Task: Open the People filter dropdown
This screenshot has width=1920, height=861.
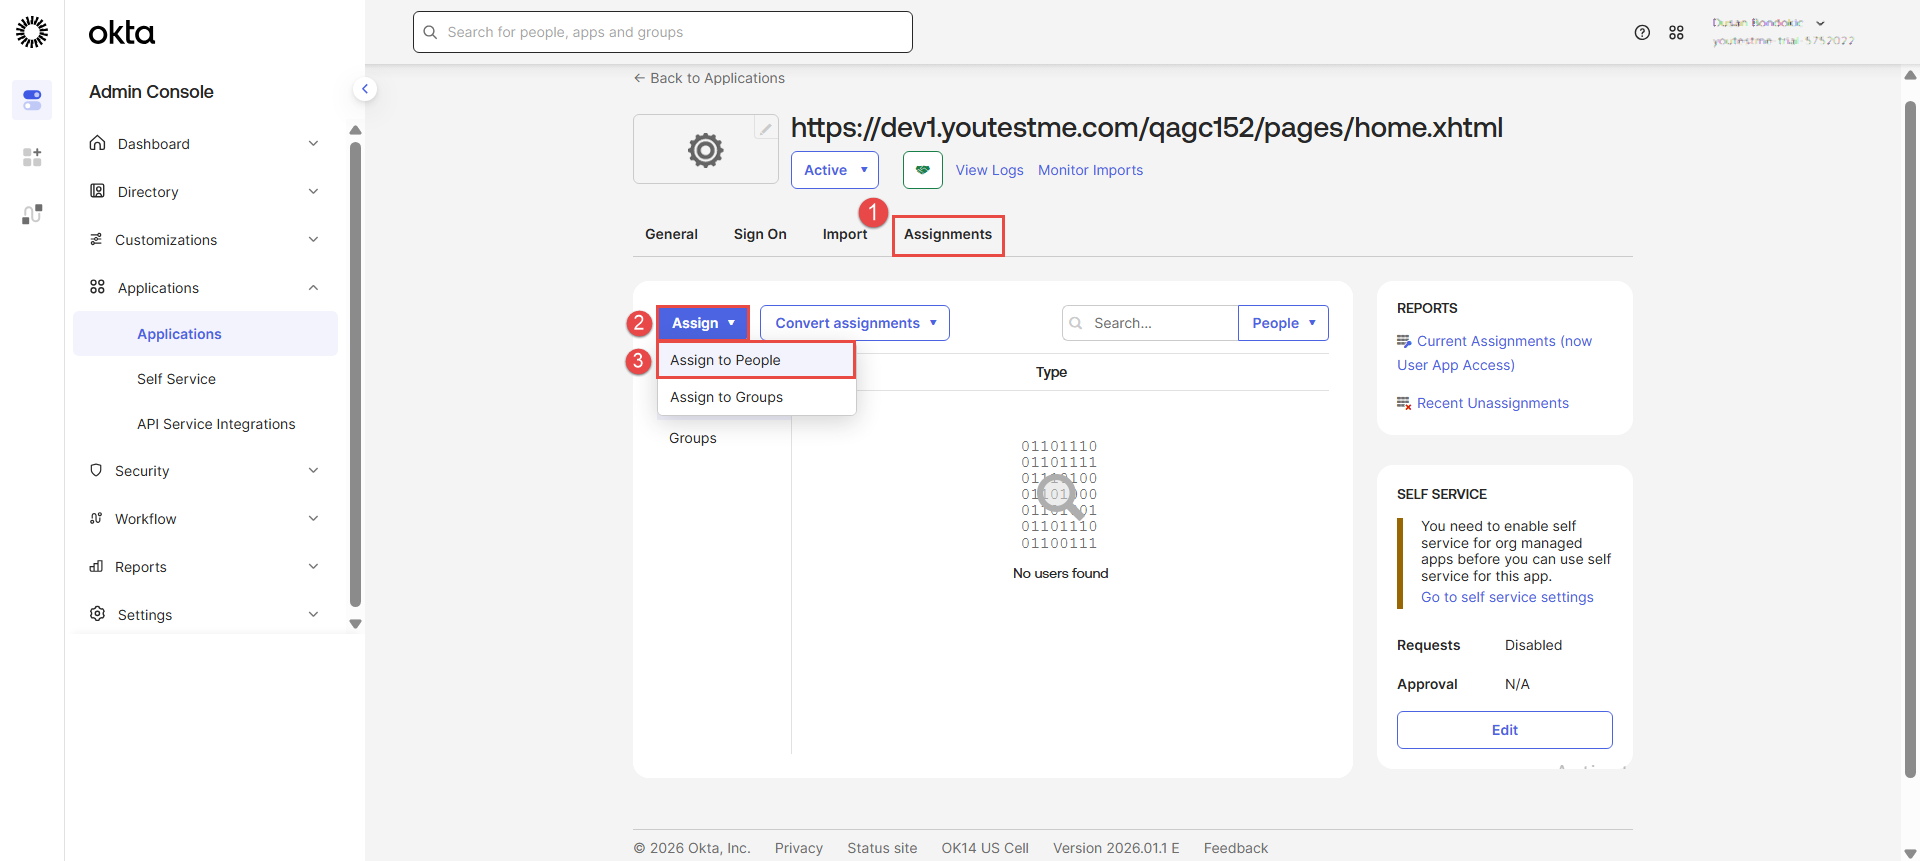Action: pyautogui.click(x=1282, y=323)
